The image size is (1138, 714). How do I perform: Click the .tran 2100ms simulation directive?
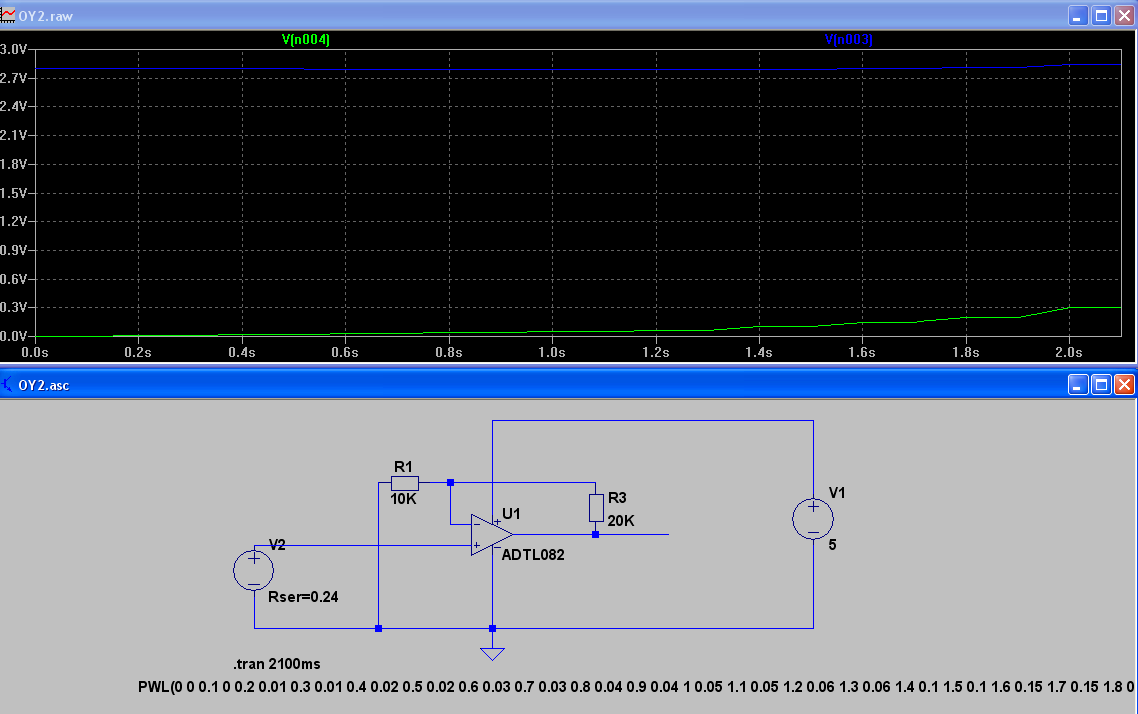click(x=276, y=664)
